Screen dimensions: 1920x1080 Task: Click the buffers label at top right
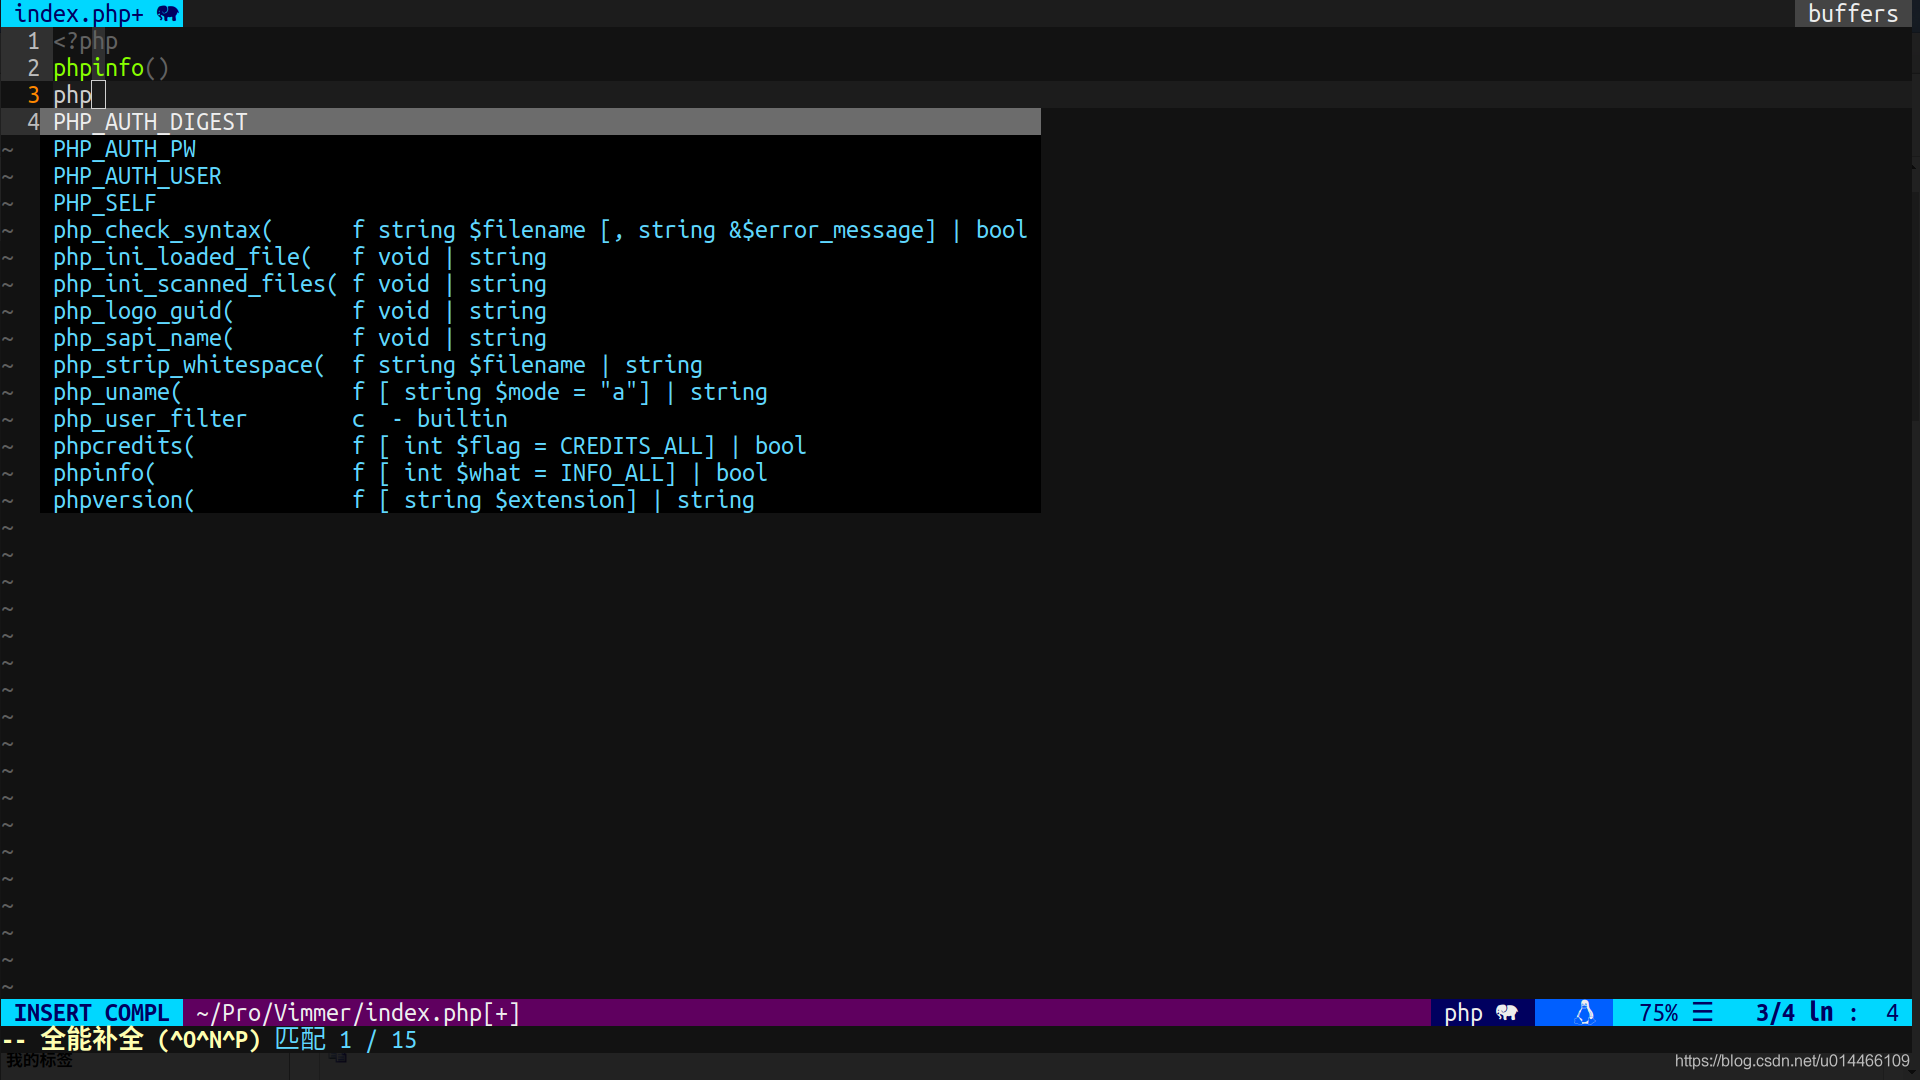click(1852, 14)
